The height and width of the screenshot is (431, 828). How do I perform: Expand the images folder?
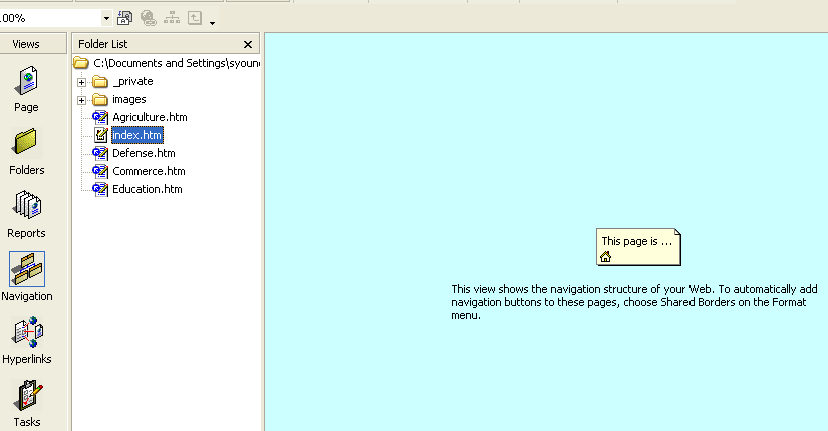[x=82, y=100]
